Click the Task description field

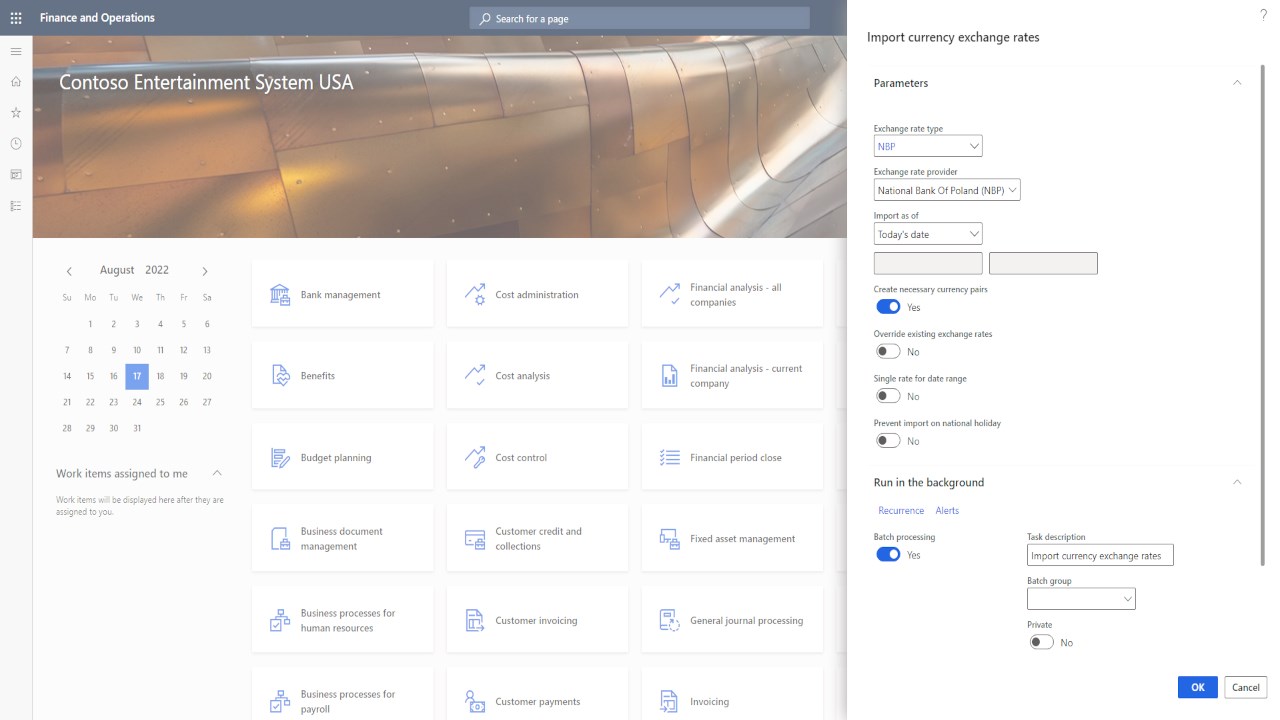pyautogui.click(x=1100, y=555)
